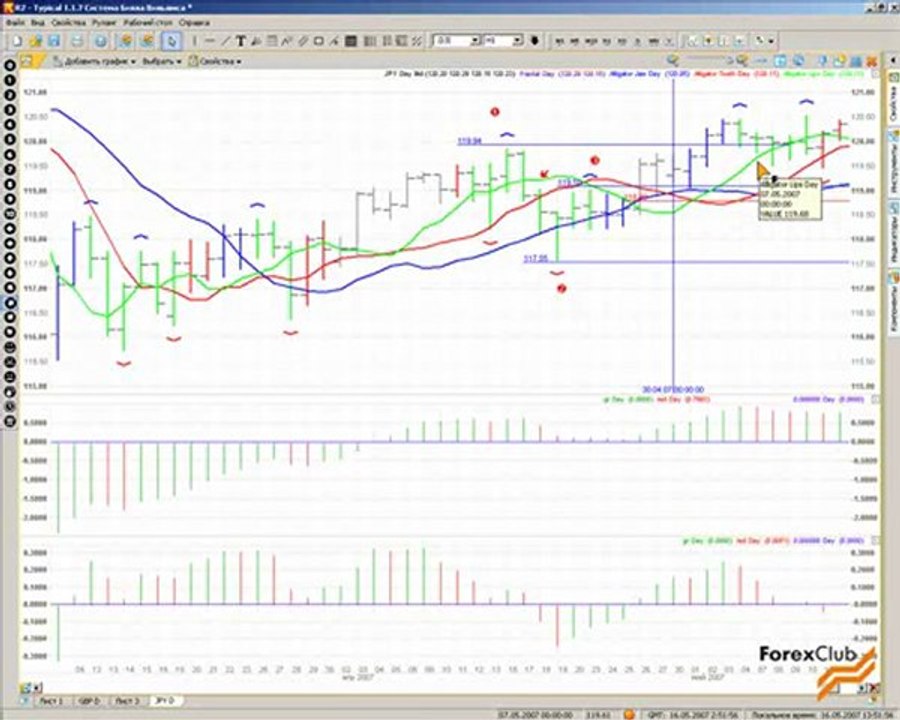Click the zoom-out magnifier icon

[x=672, y=60]
